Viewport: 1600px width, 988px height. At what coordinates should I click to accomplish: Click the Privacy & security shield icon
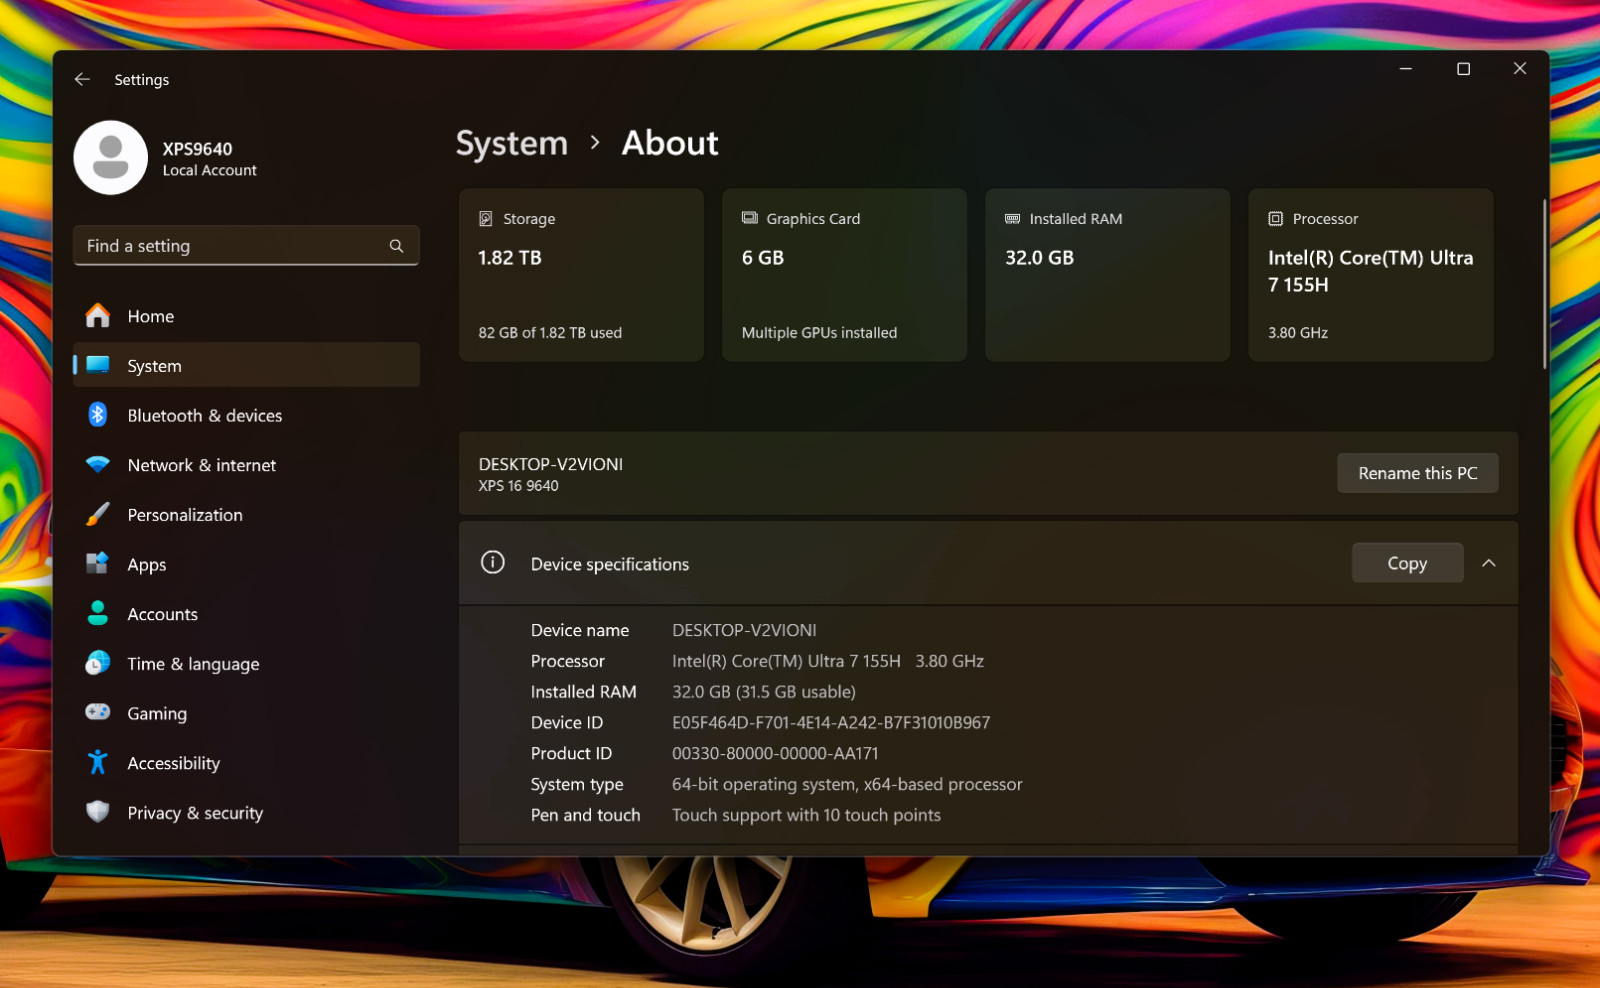coord(97,811)
